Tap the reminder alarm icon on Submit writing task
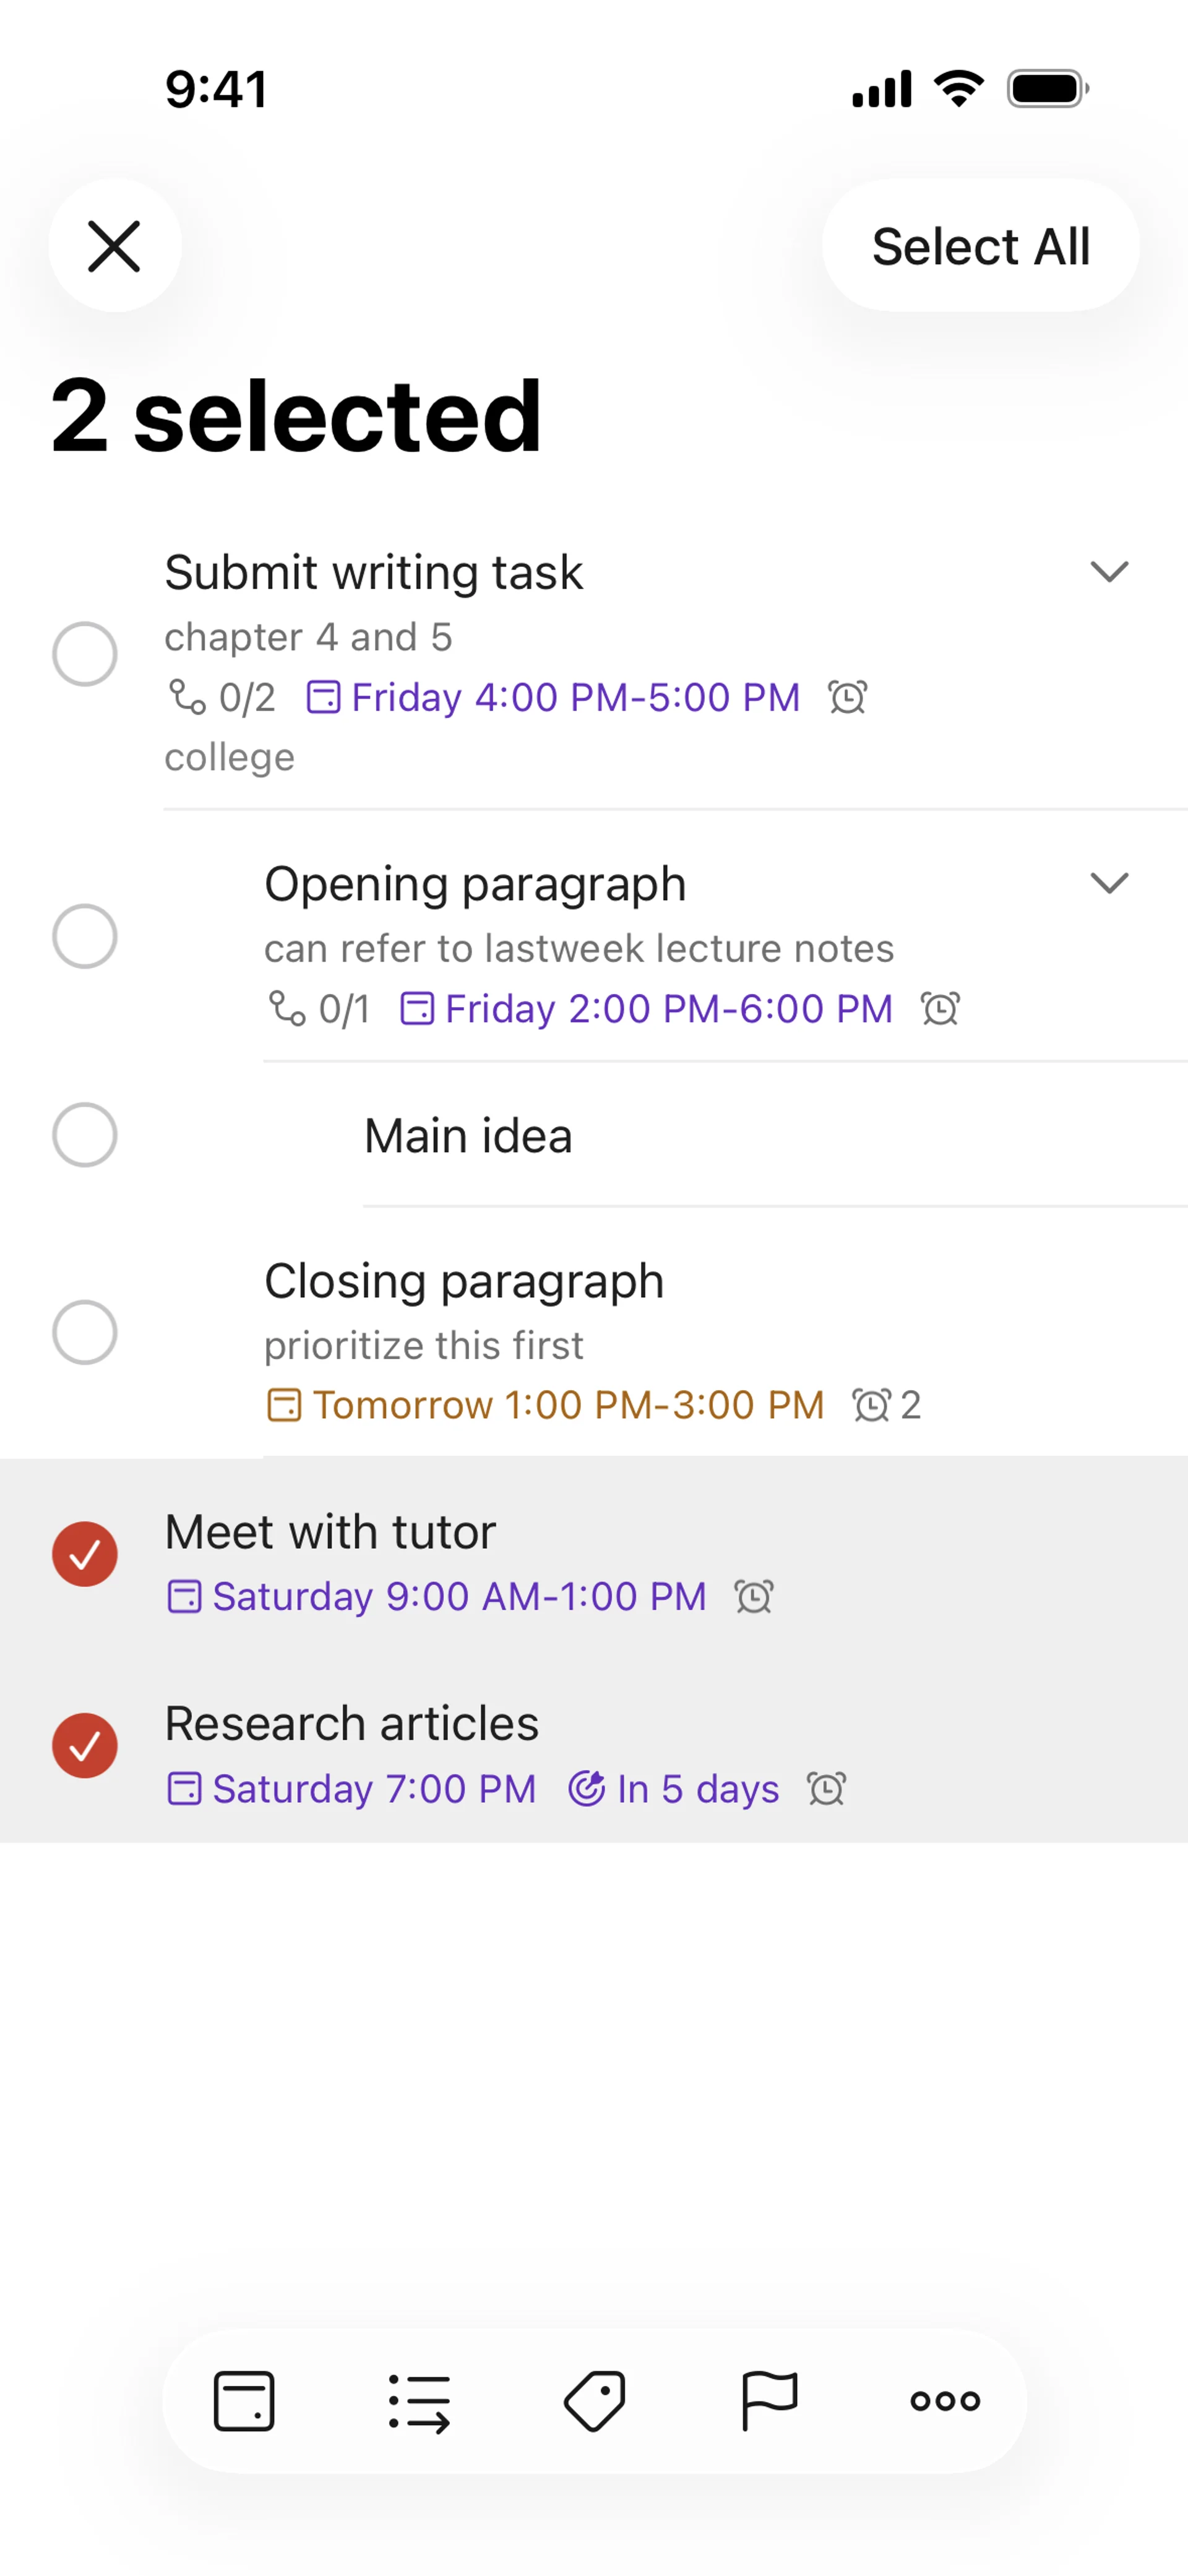Screen dimensions: 1188x2576 [x=847, y=697]
